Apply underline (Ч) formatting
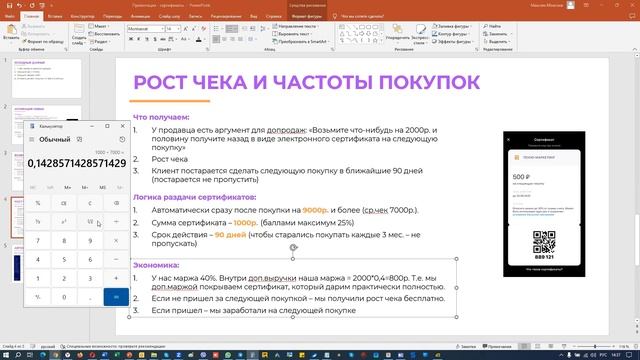 click(147, 39)
